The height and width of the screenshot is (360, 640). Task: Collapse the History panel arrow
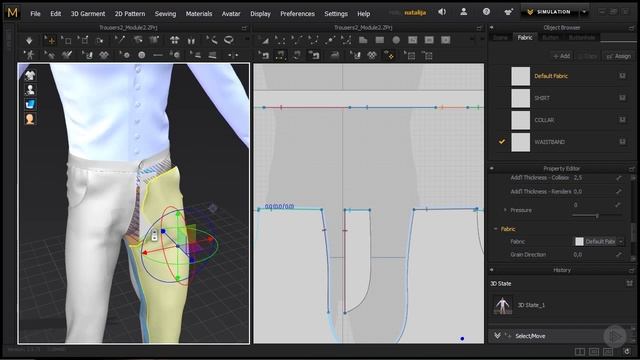tap(491, 270)
